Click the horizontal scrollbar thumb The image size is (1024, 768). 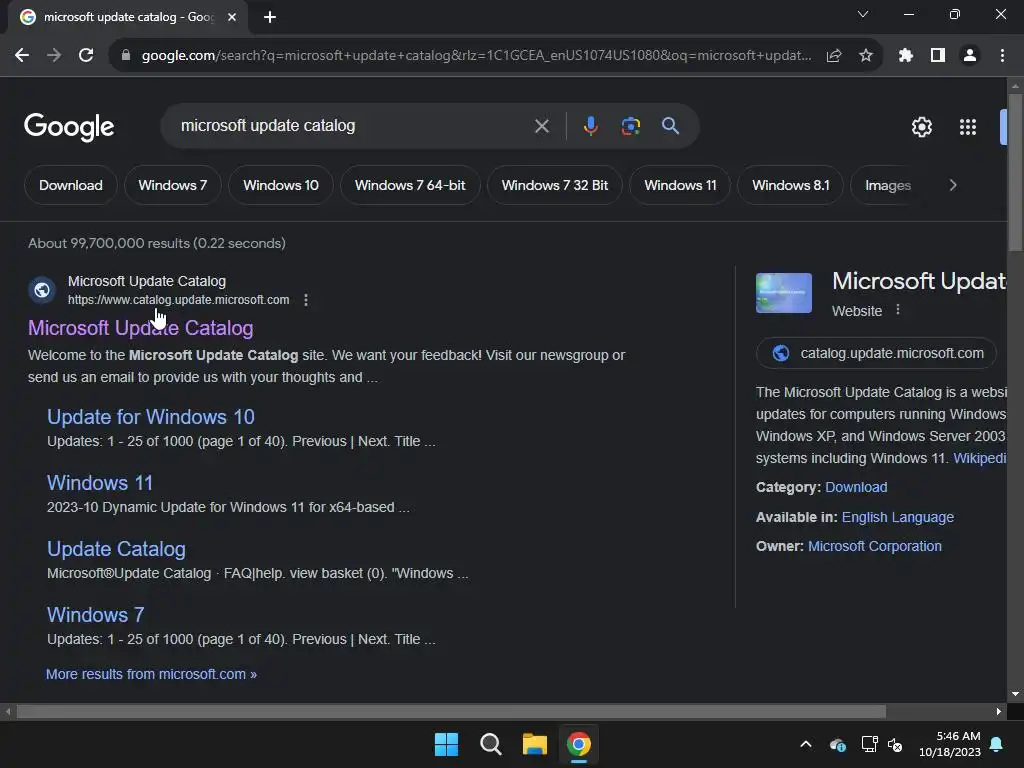pyautogui.click(x=451, y=711)
